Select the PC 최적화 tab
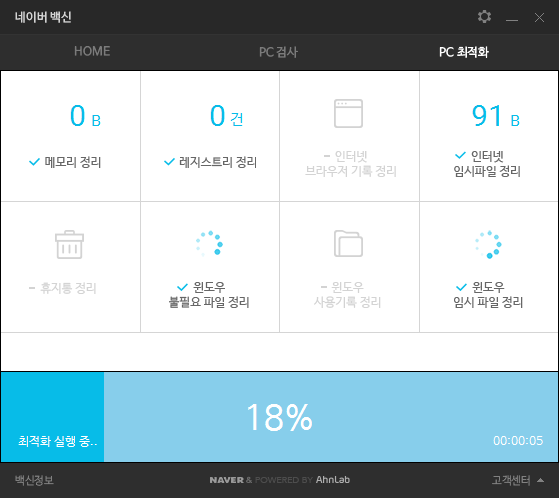This screenshot has width=559, height=498. click(463, 52)
